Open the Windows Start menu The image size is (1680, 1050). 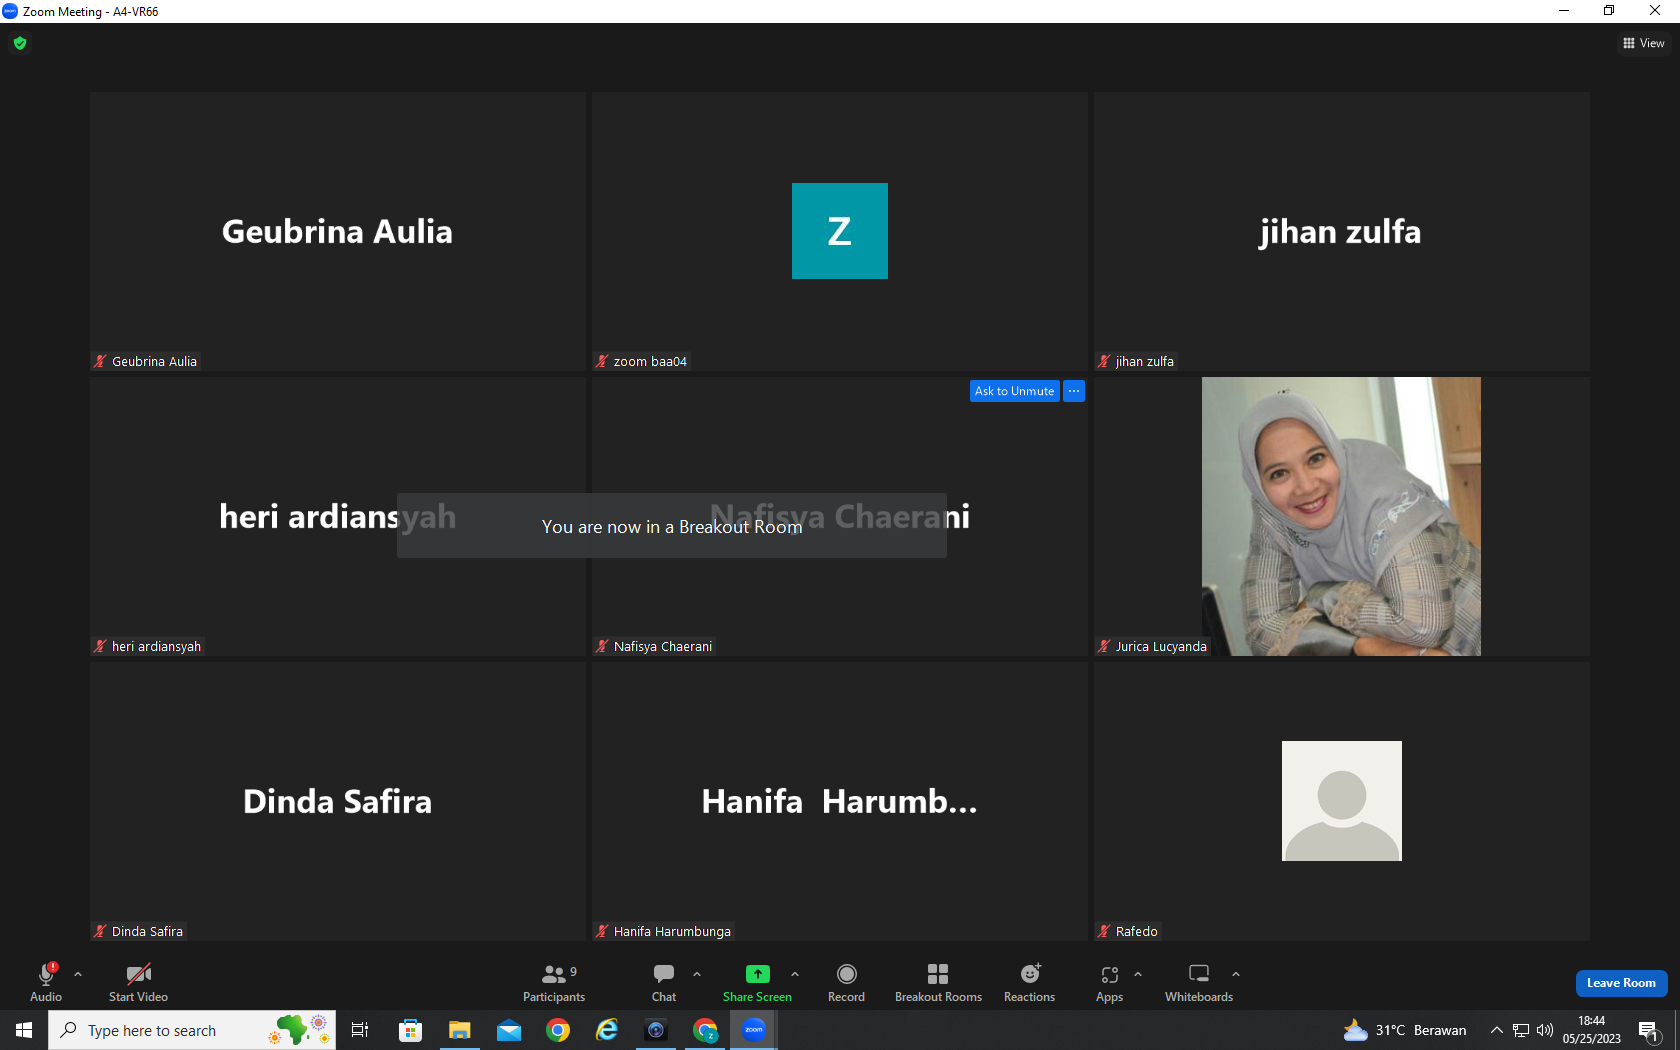point(24,1030)
